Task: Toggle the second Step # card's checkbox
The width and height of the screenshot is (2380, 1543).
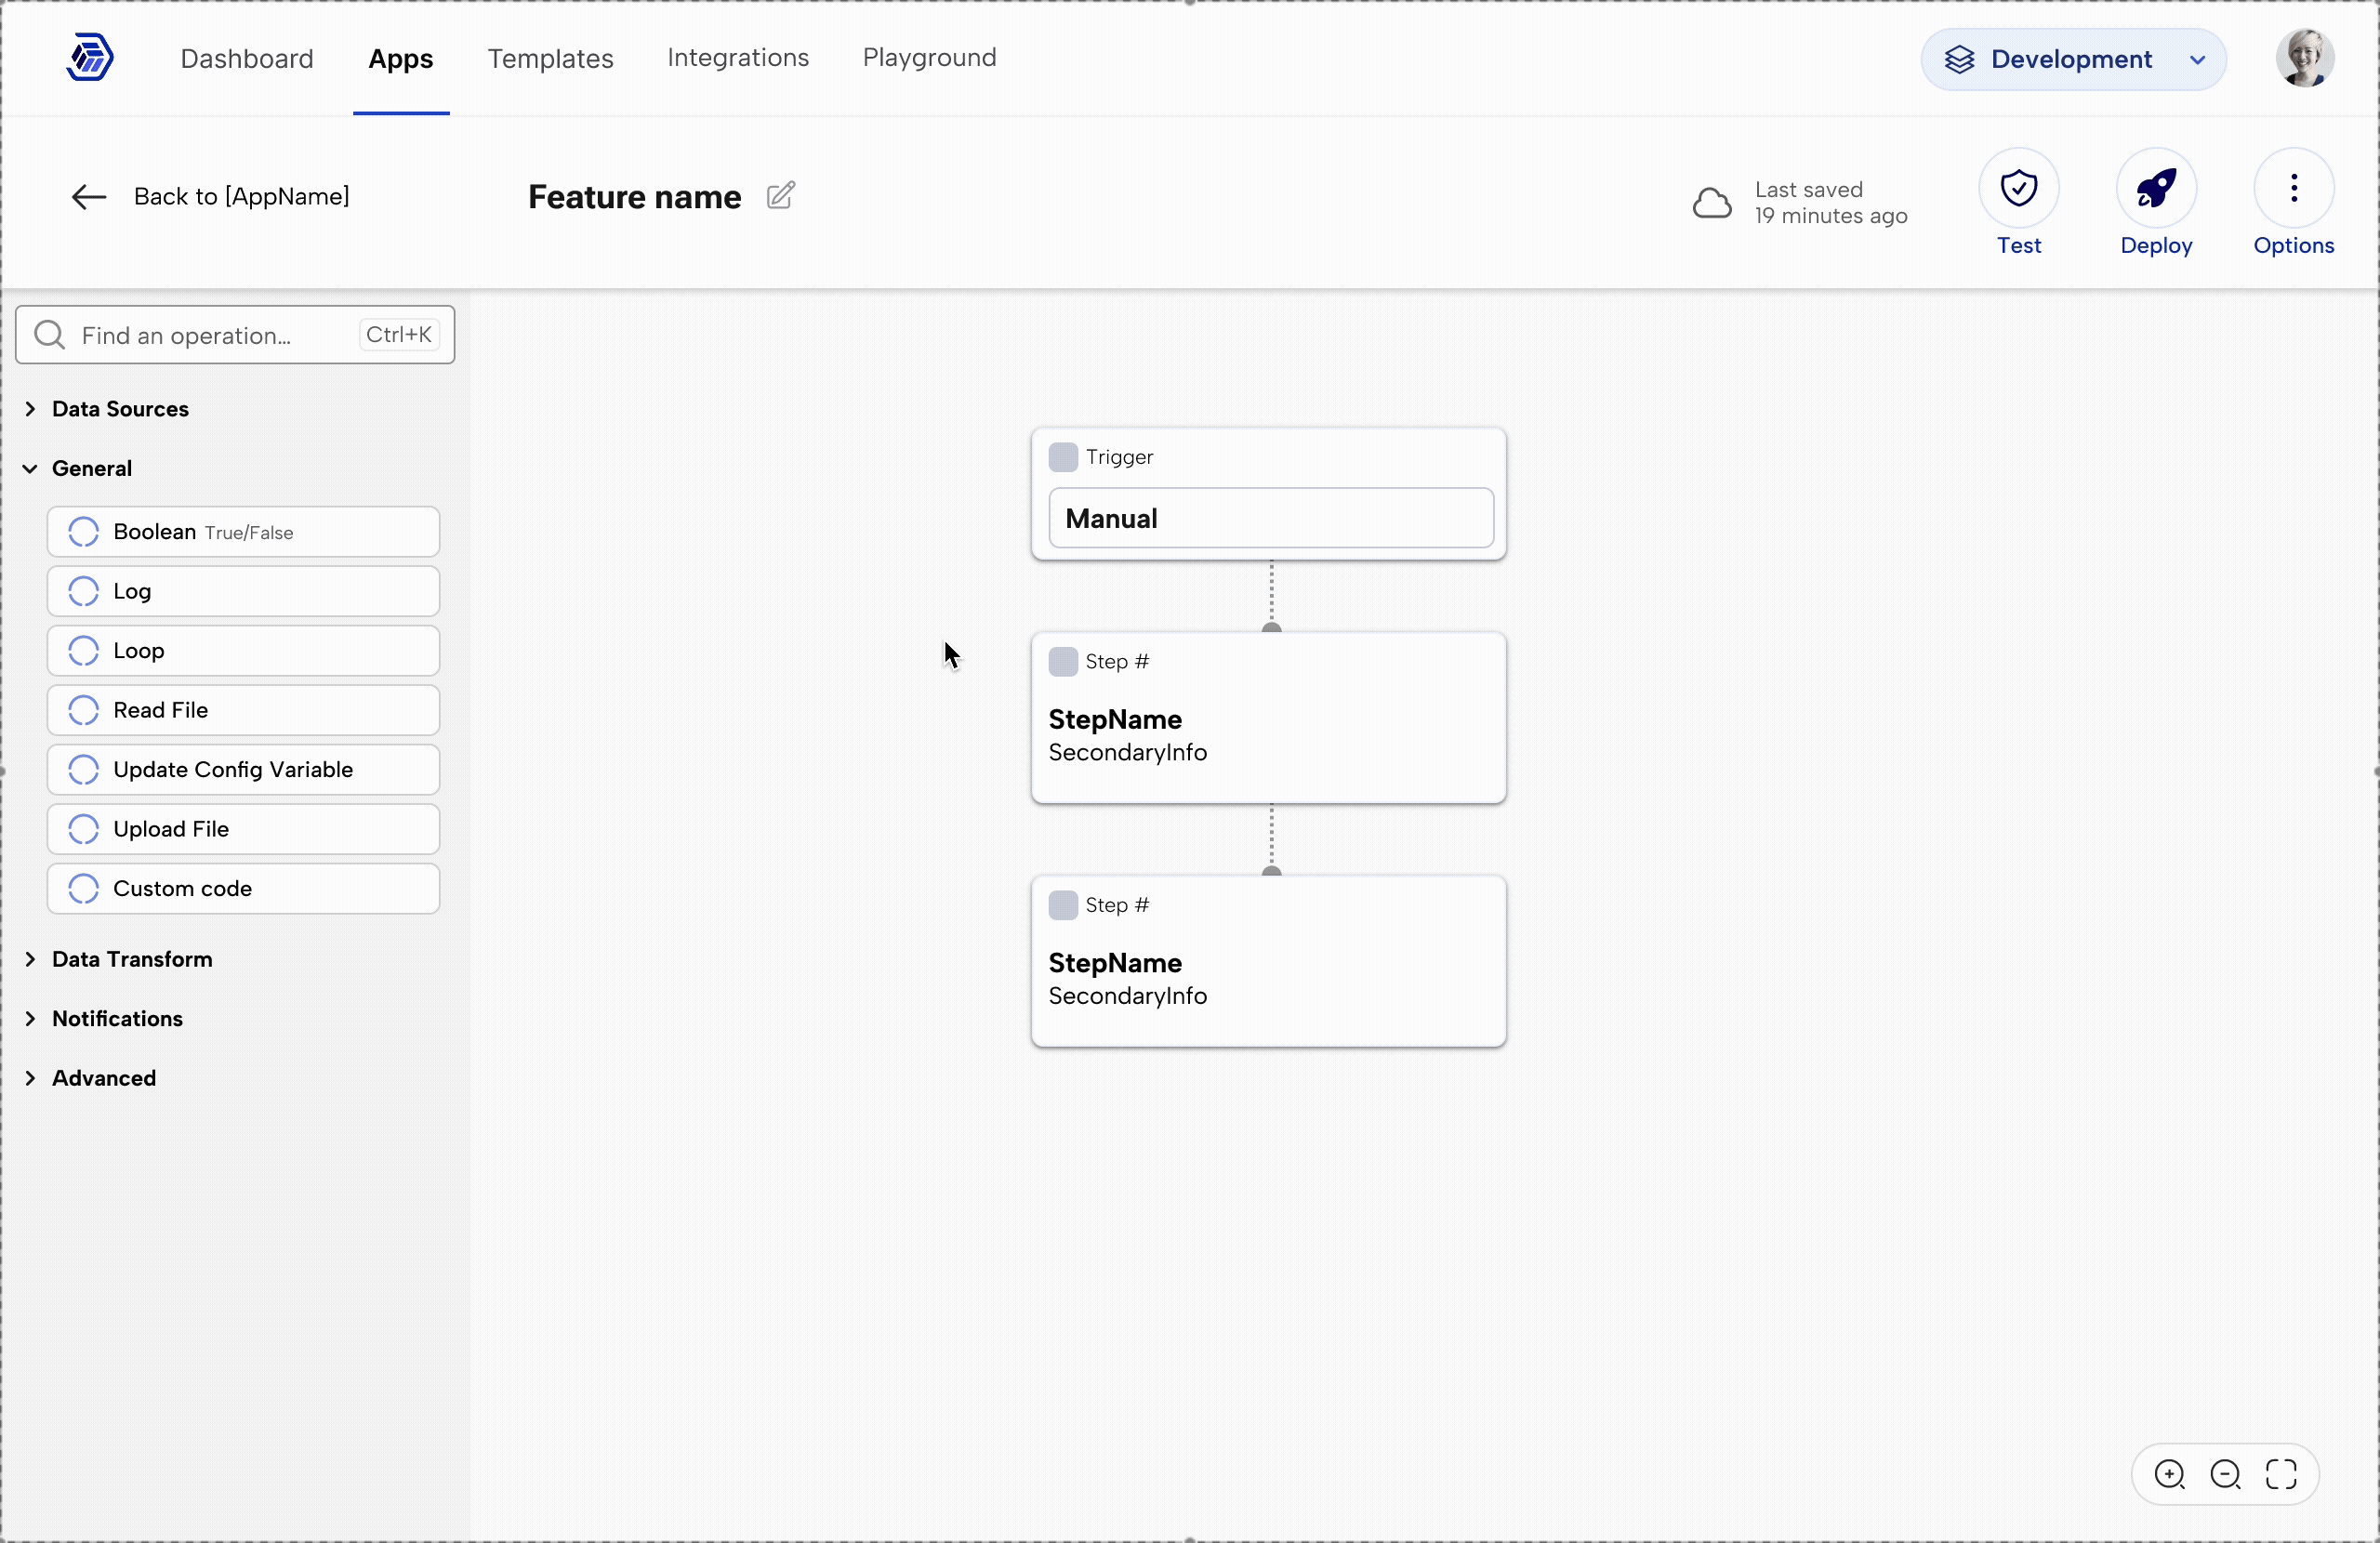Action: point(1062,905)
